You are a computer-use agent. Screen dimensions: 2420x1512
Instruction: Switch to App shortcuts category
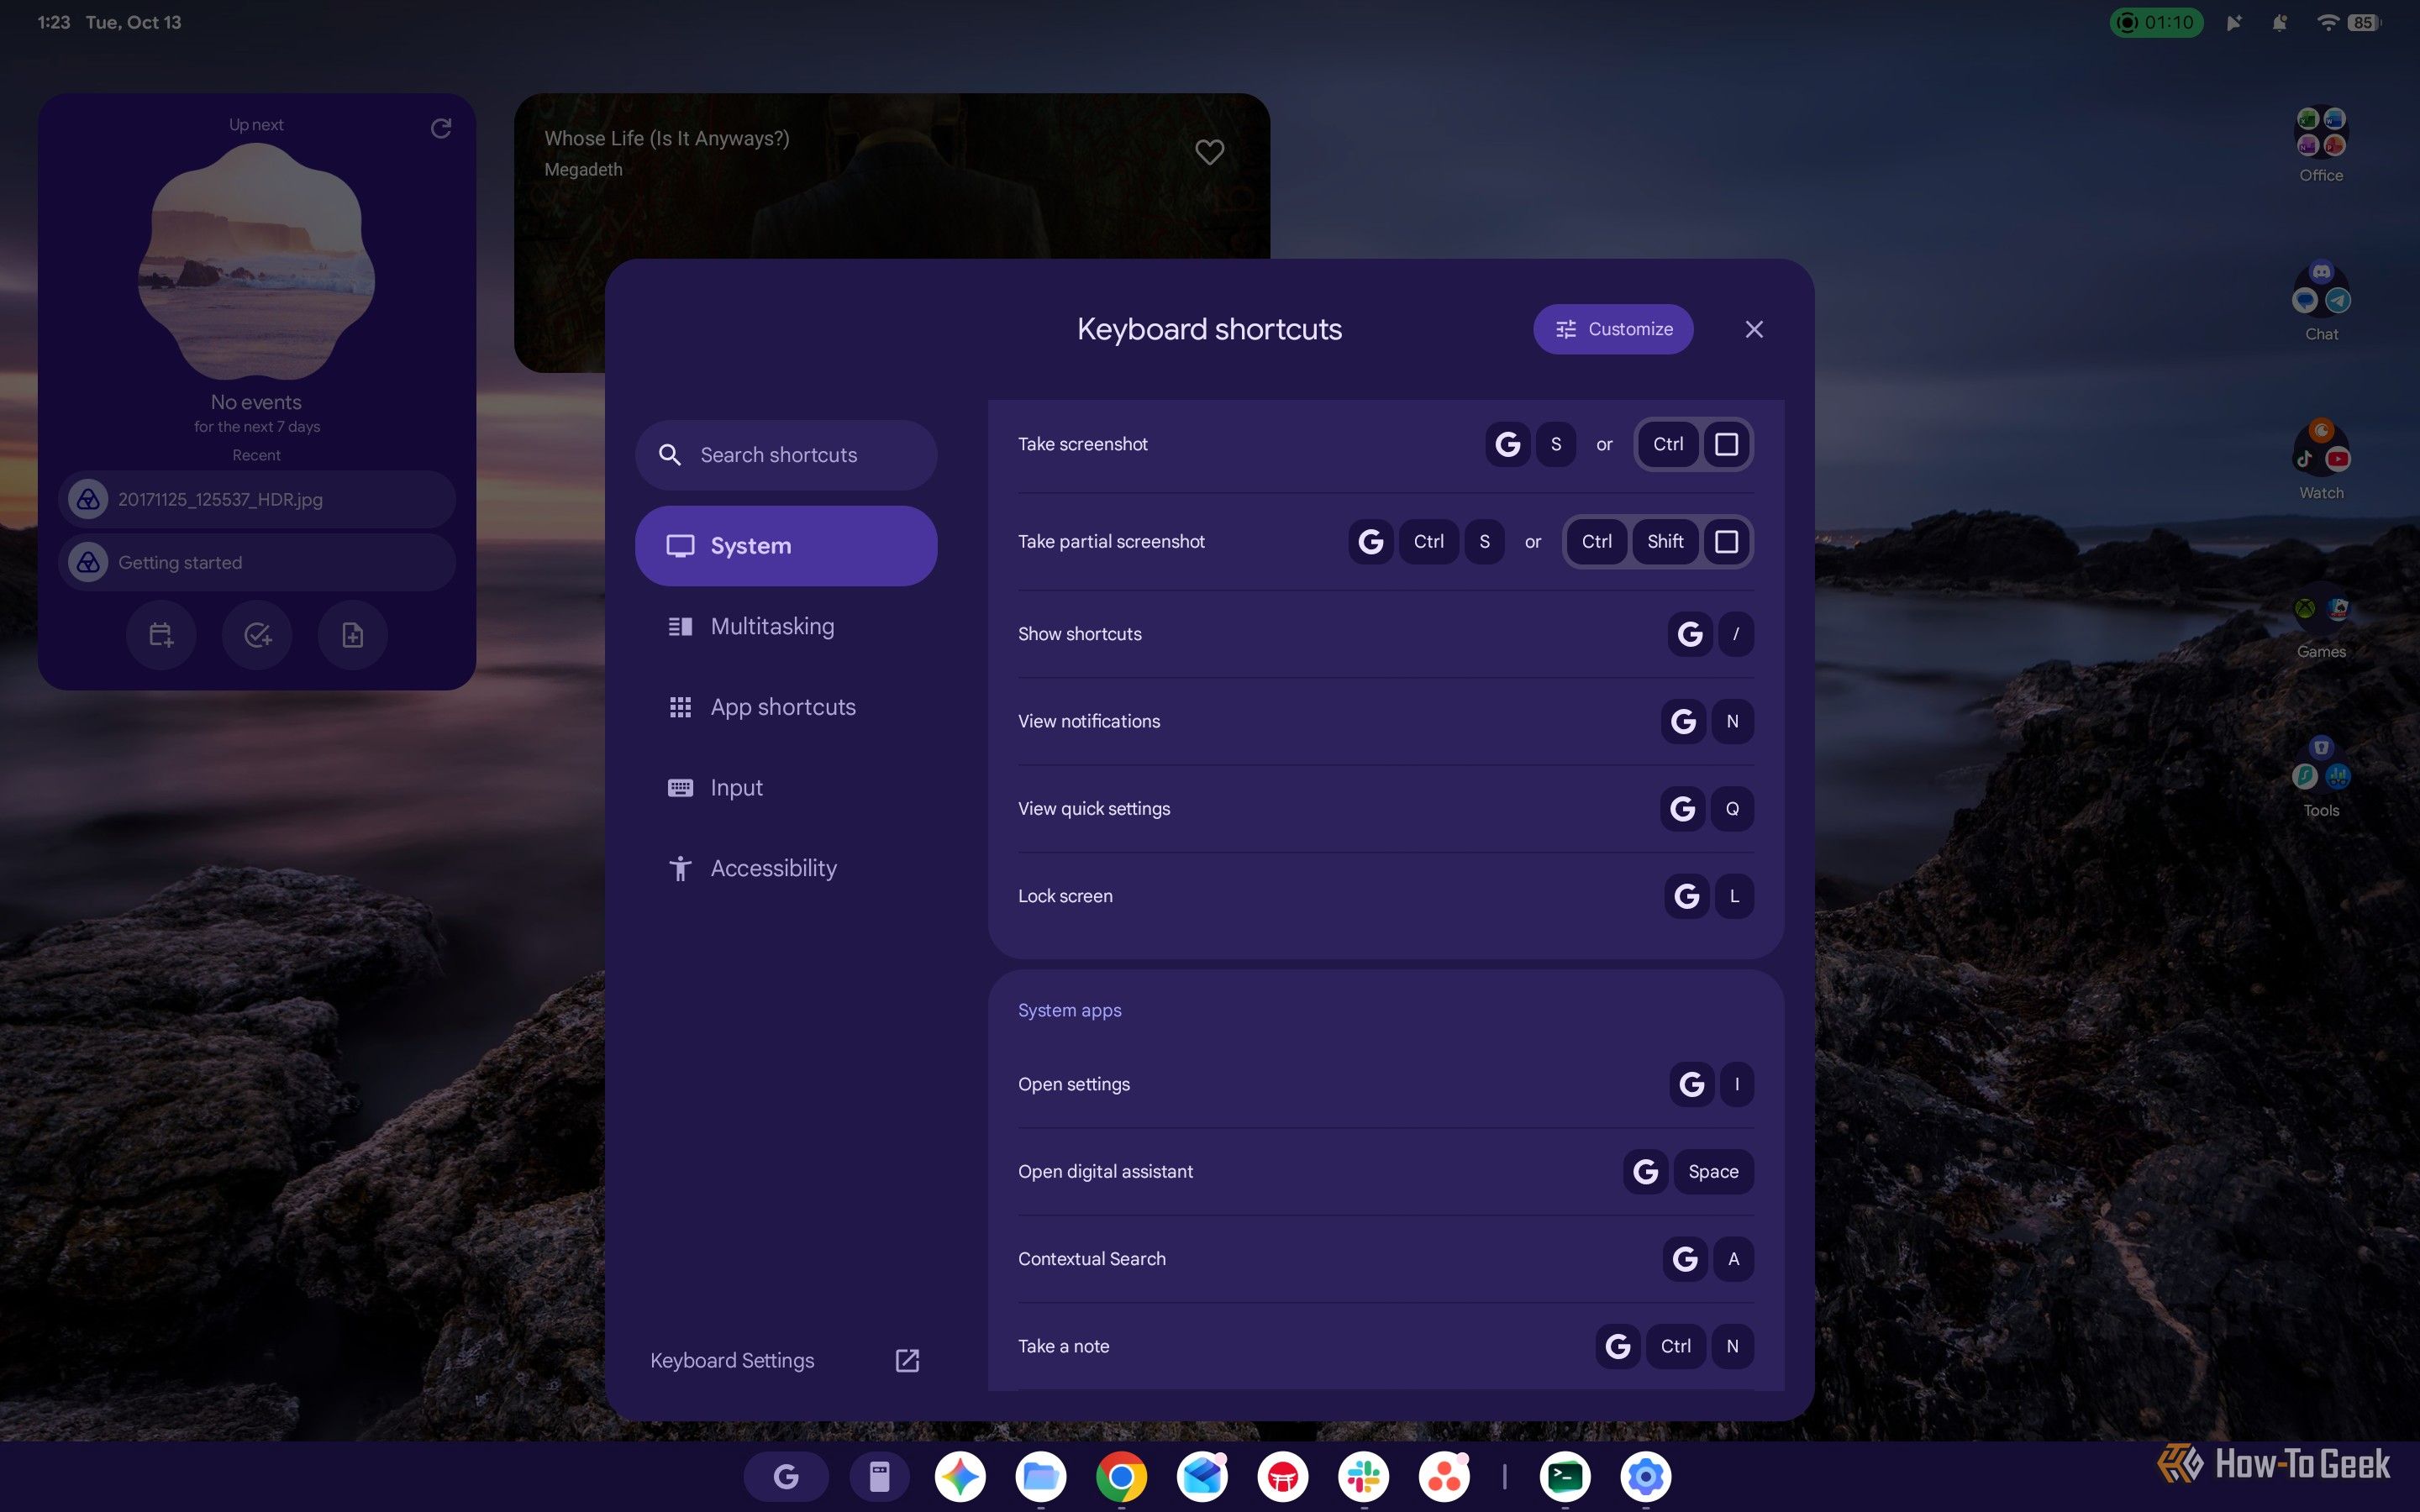785,707
